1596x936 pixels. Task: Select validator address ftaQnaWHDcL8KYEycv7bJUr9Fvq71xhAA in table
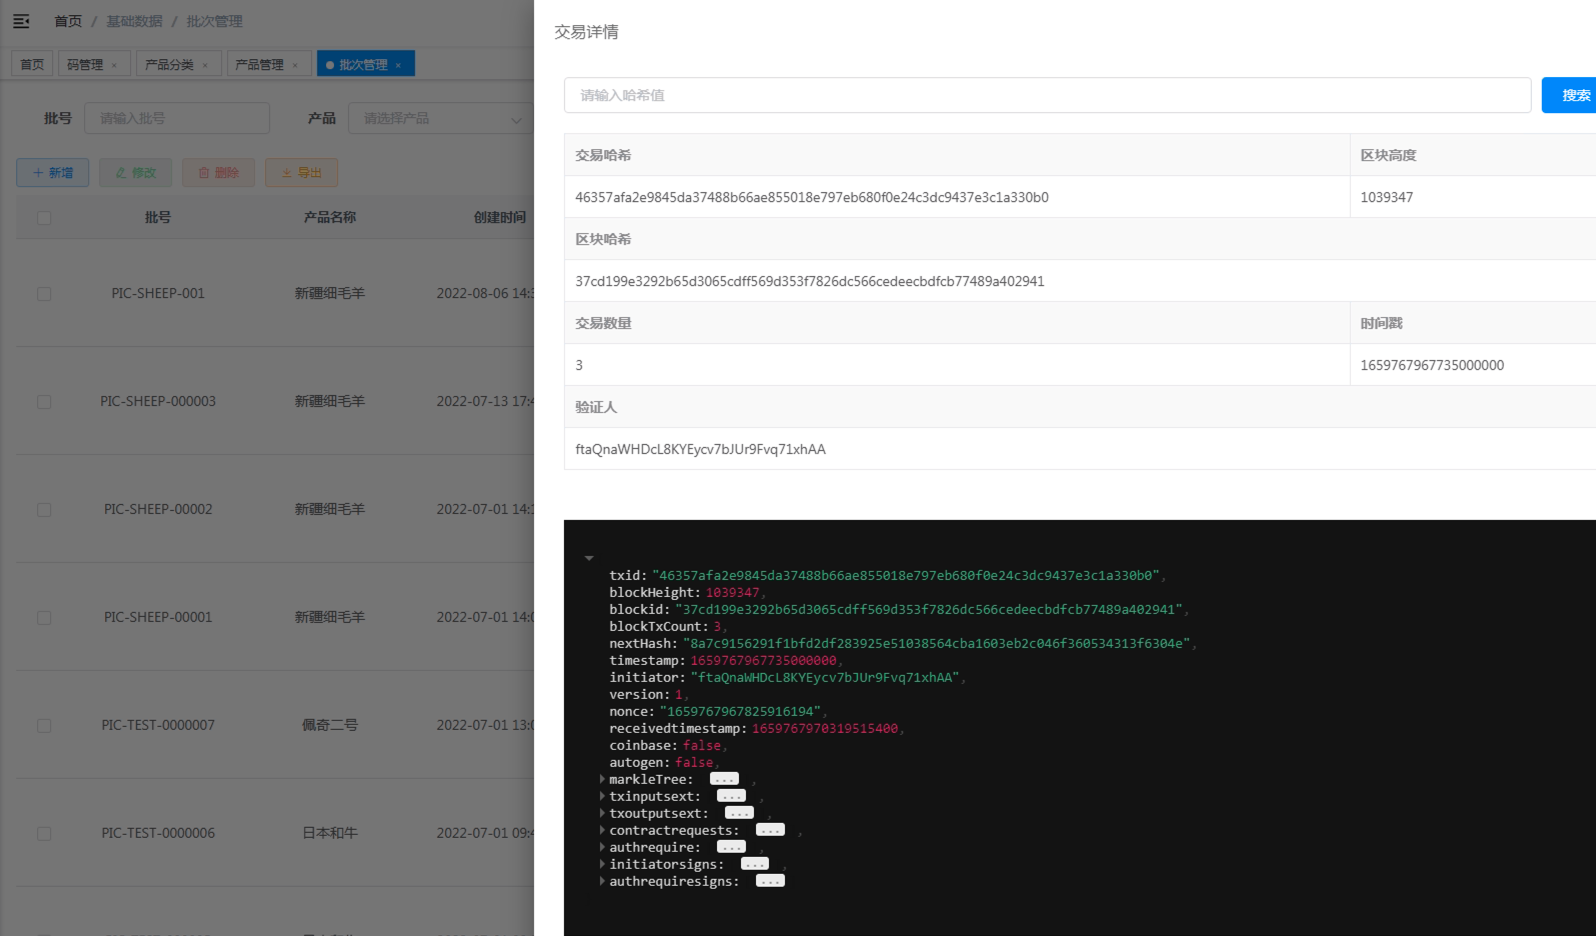[x=700, y=449]
